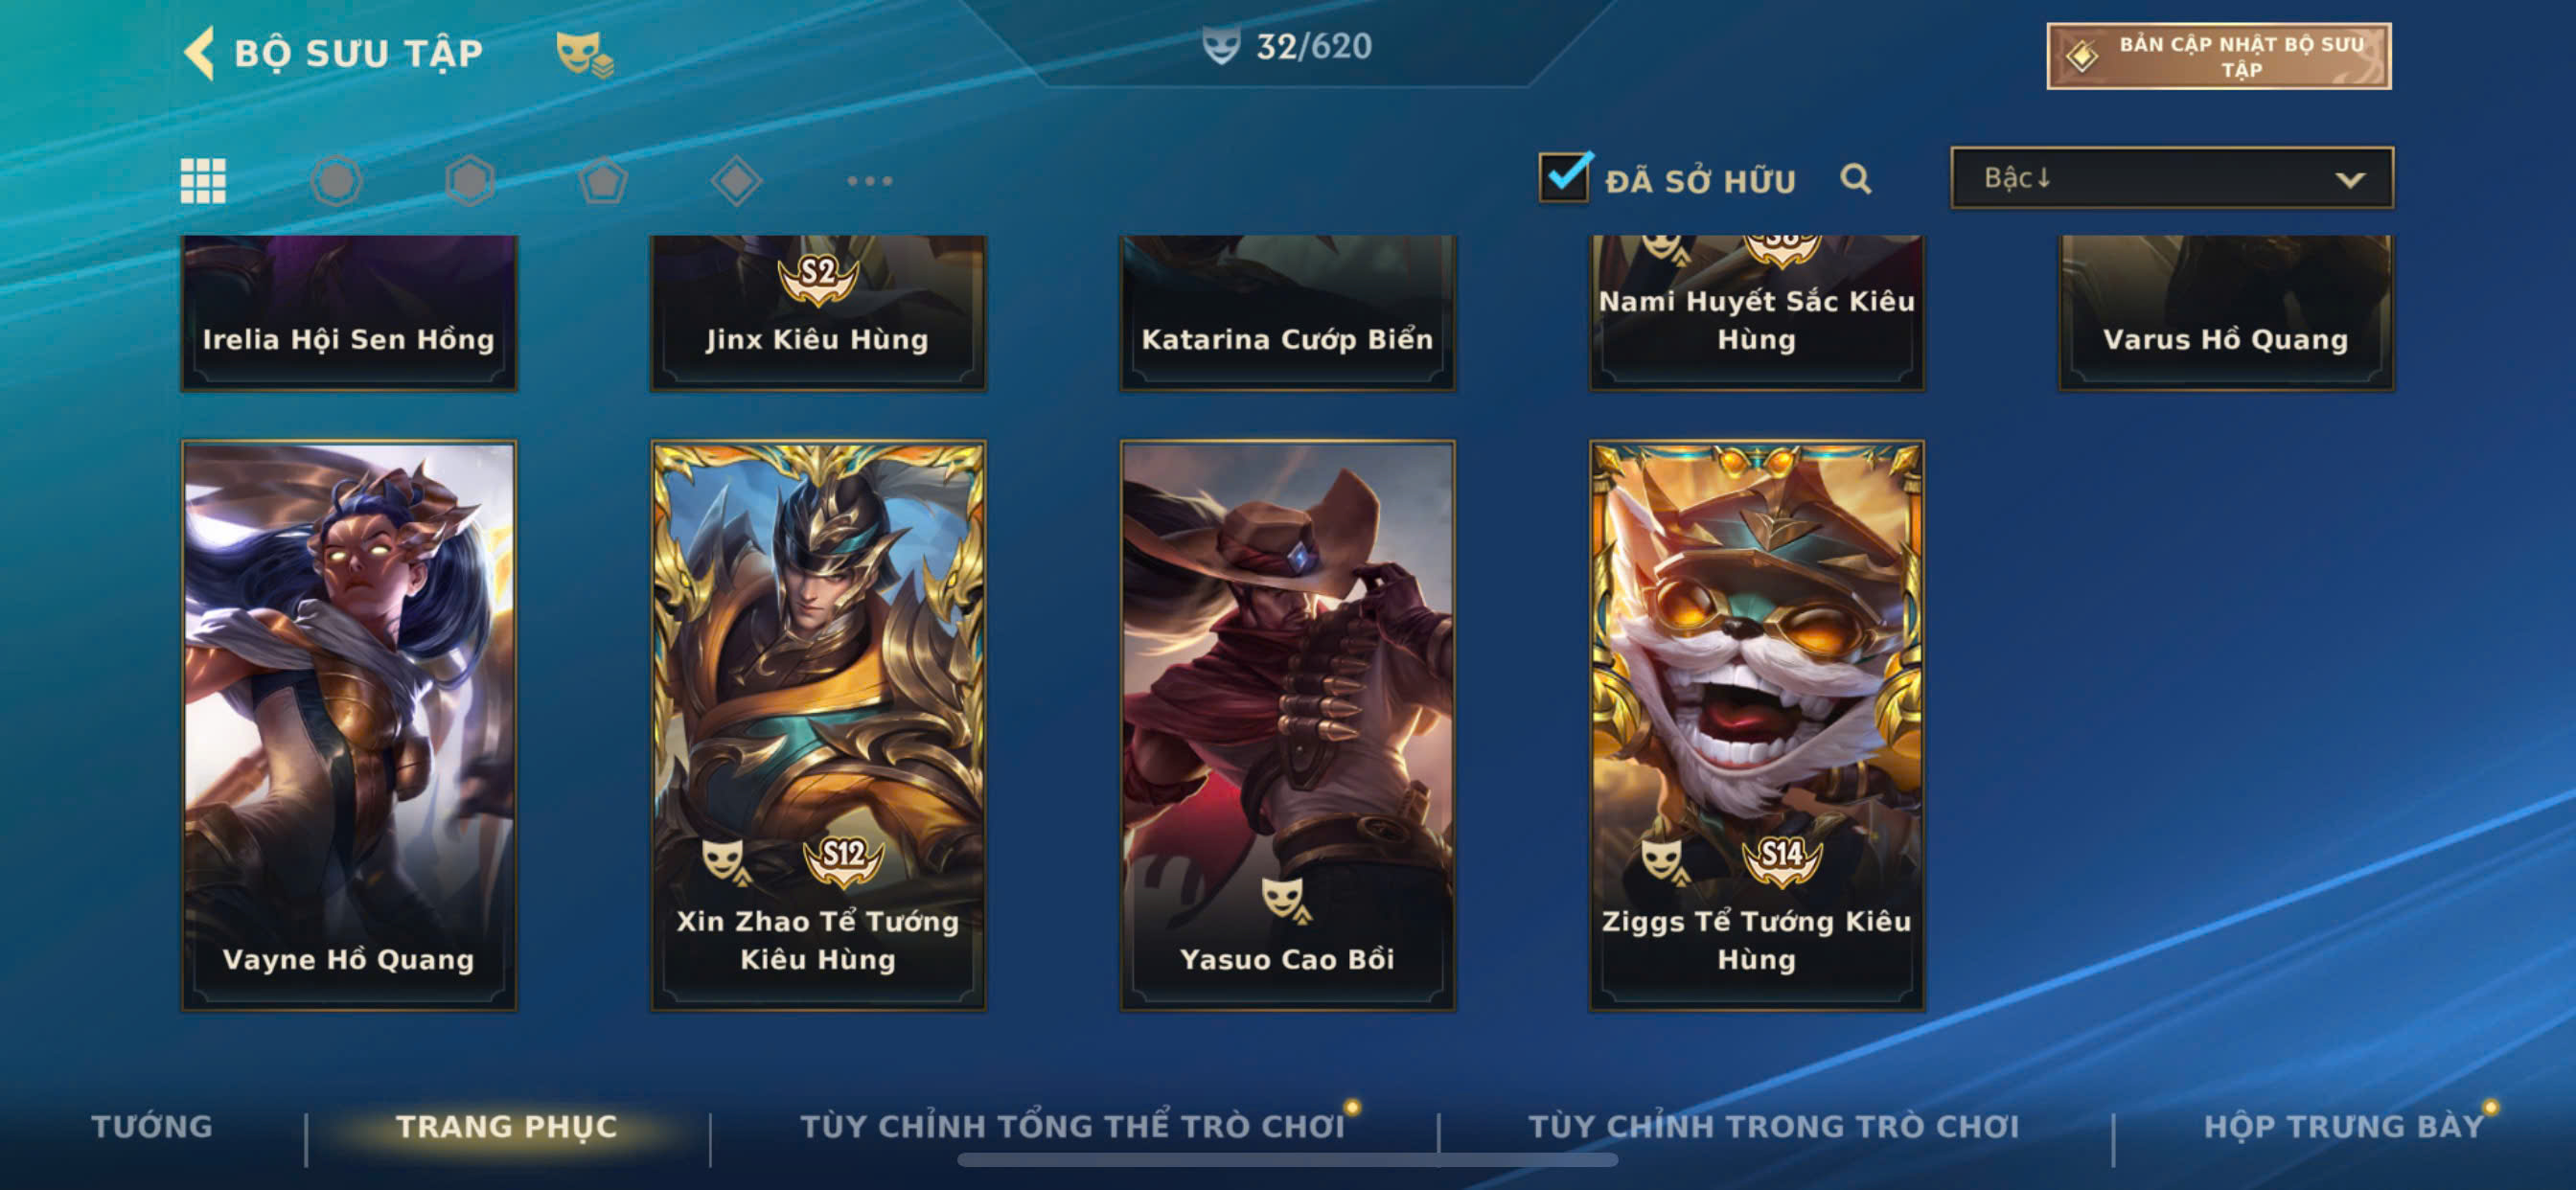Click Bản Cập Nhật Bộ Sưu Tập button

pyautogui.click(x=2219, y=56)
